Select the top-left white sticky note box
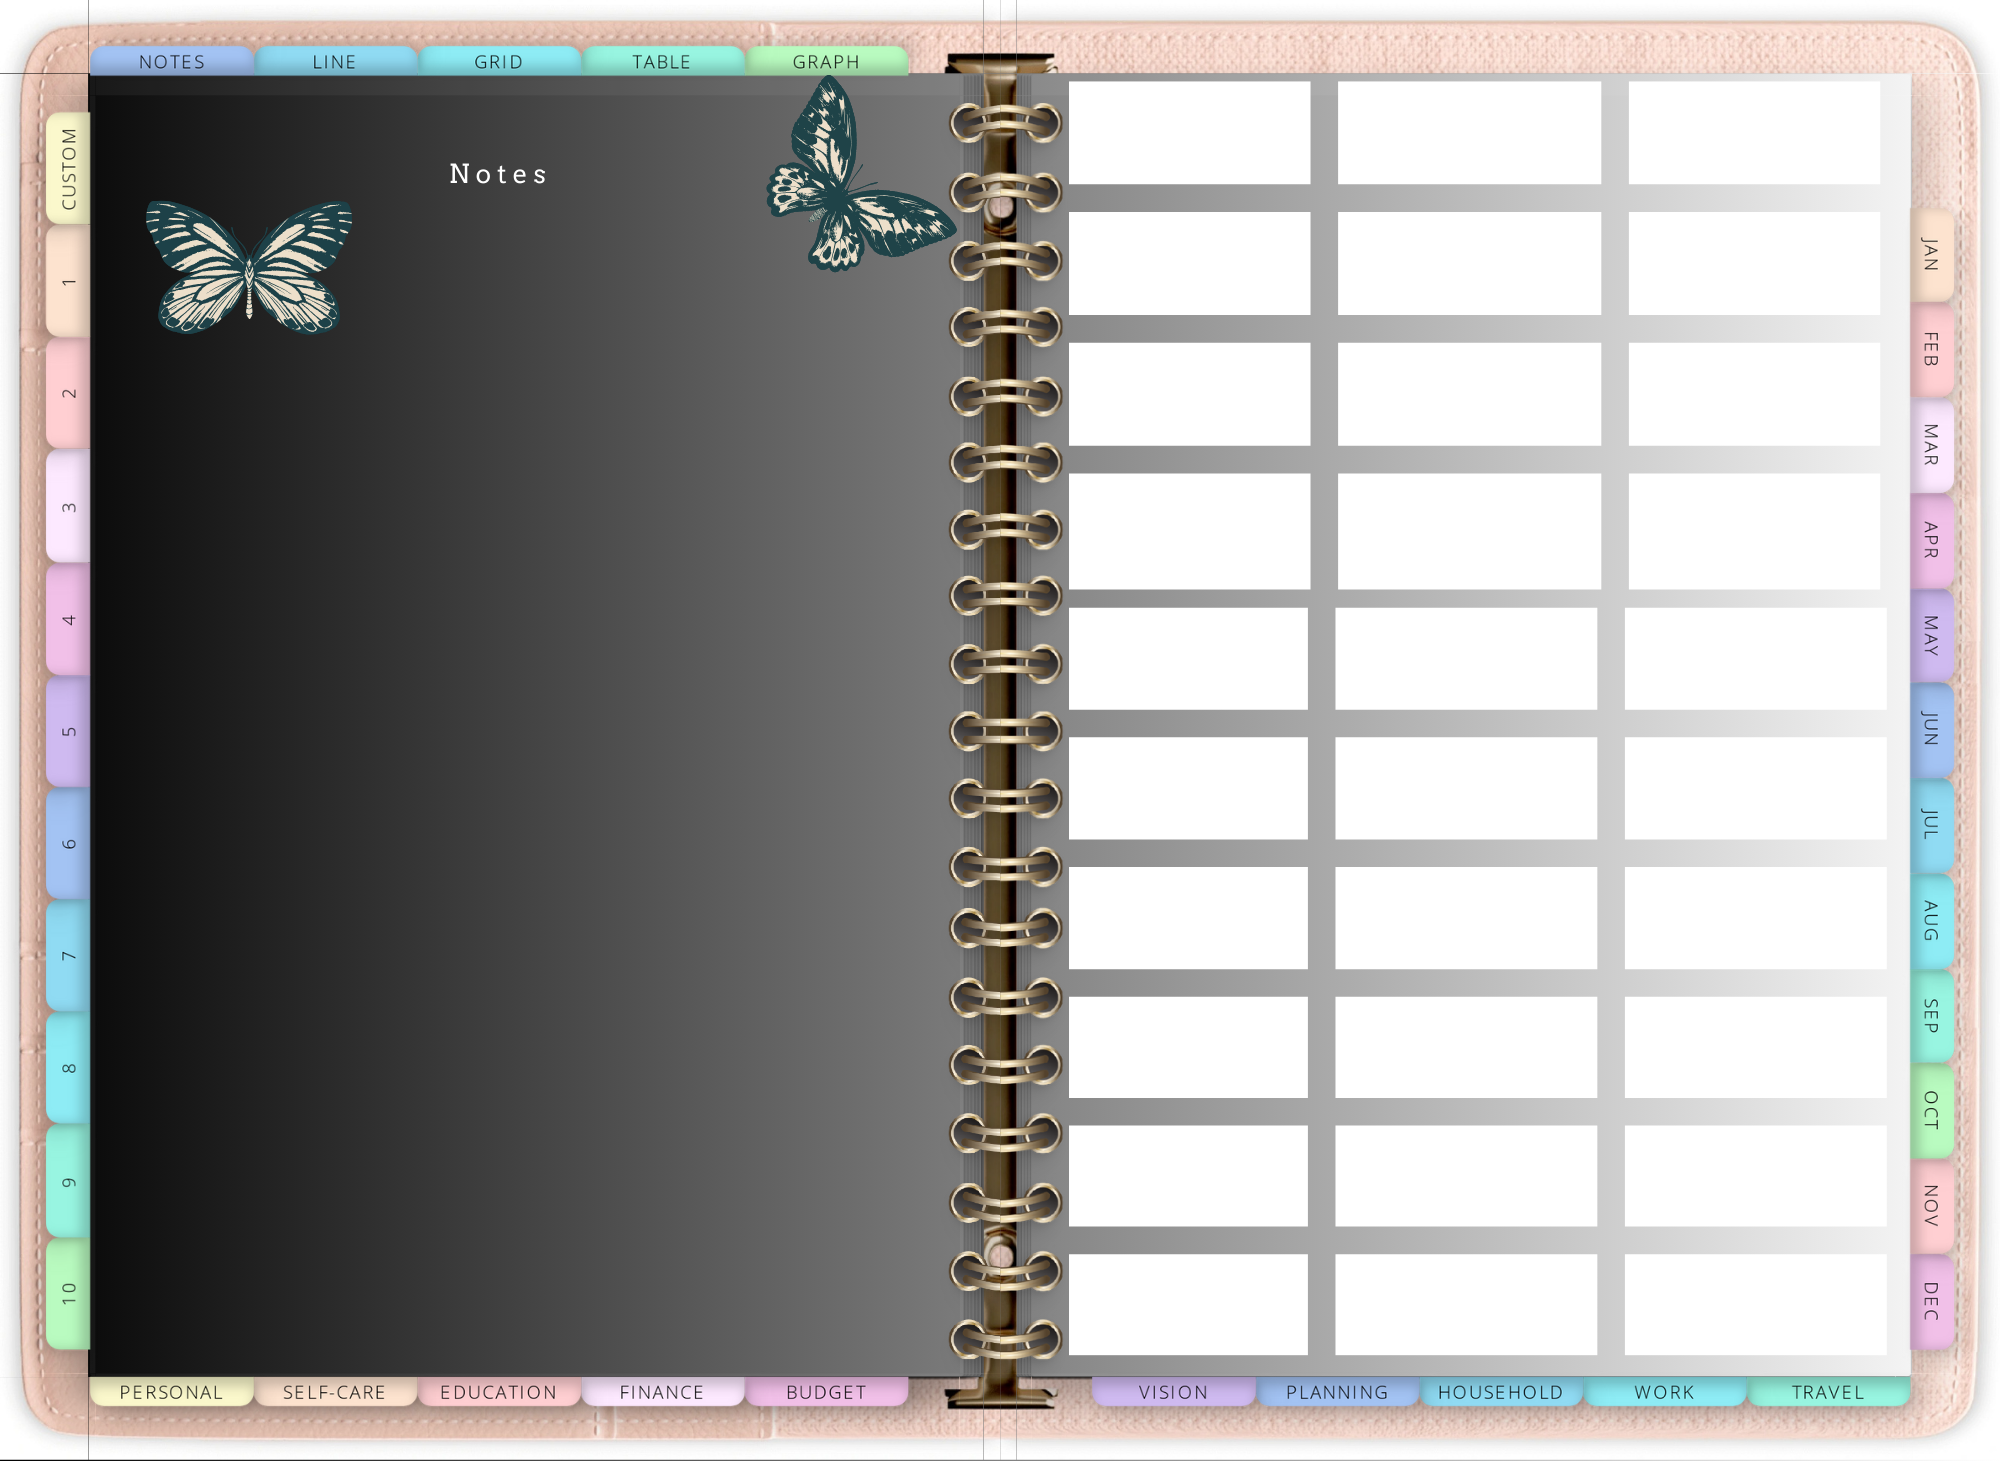 pyautogui.click(x=1189, y=132)
